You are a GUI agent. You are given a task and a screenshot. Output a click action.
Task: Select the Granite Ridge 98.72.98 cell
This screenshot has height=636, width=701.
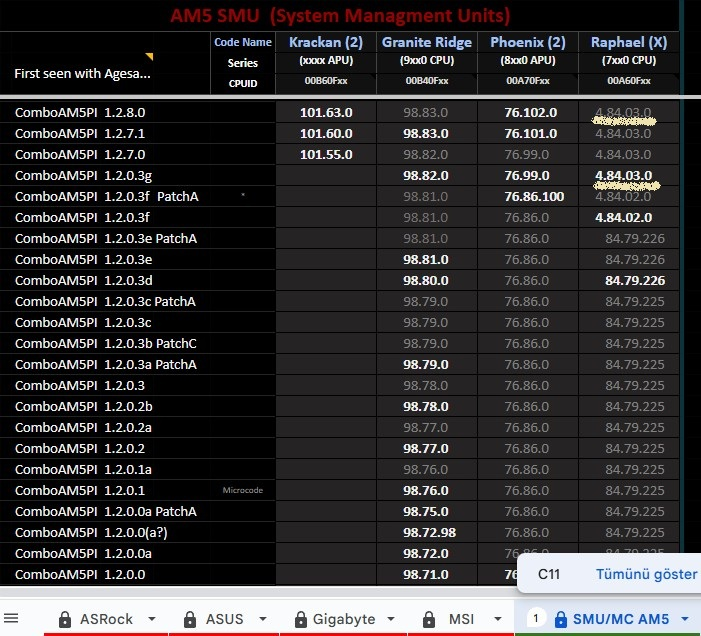coord(429,532)
